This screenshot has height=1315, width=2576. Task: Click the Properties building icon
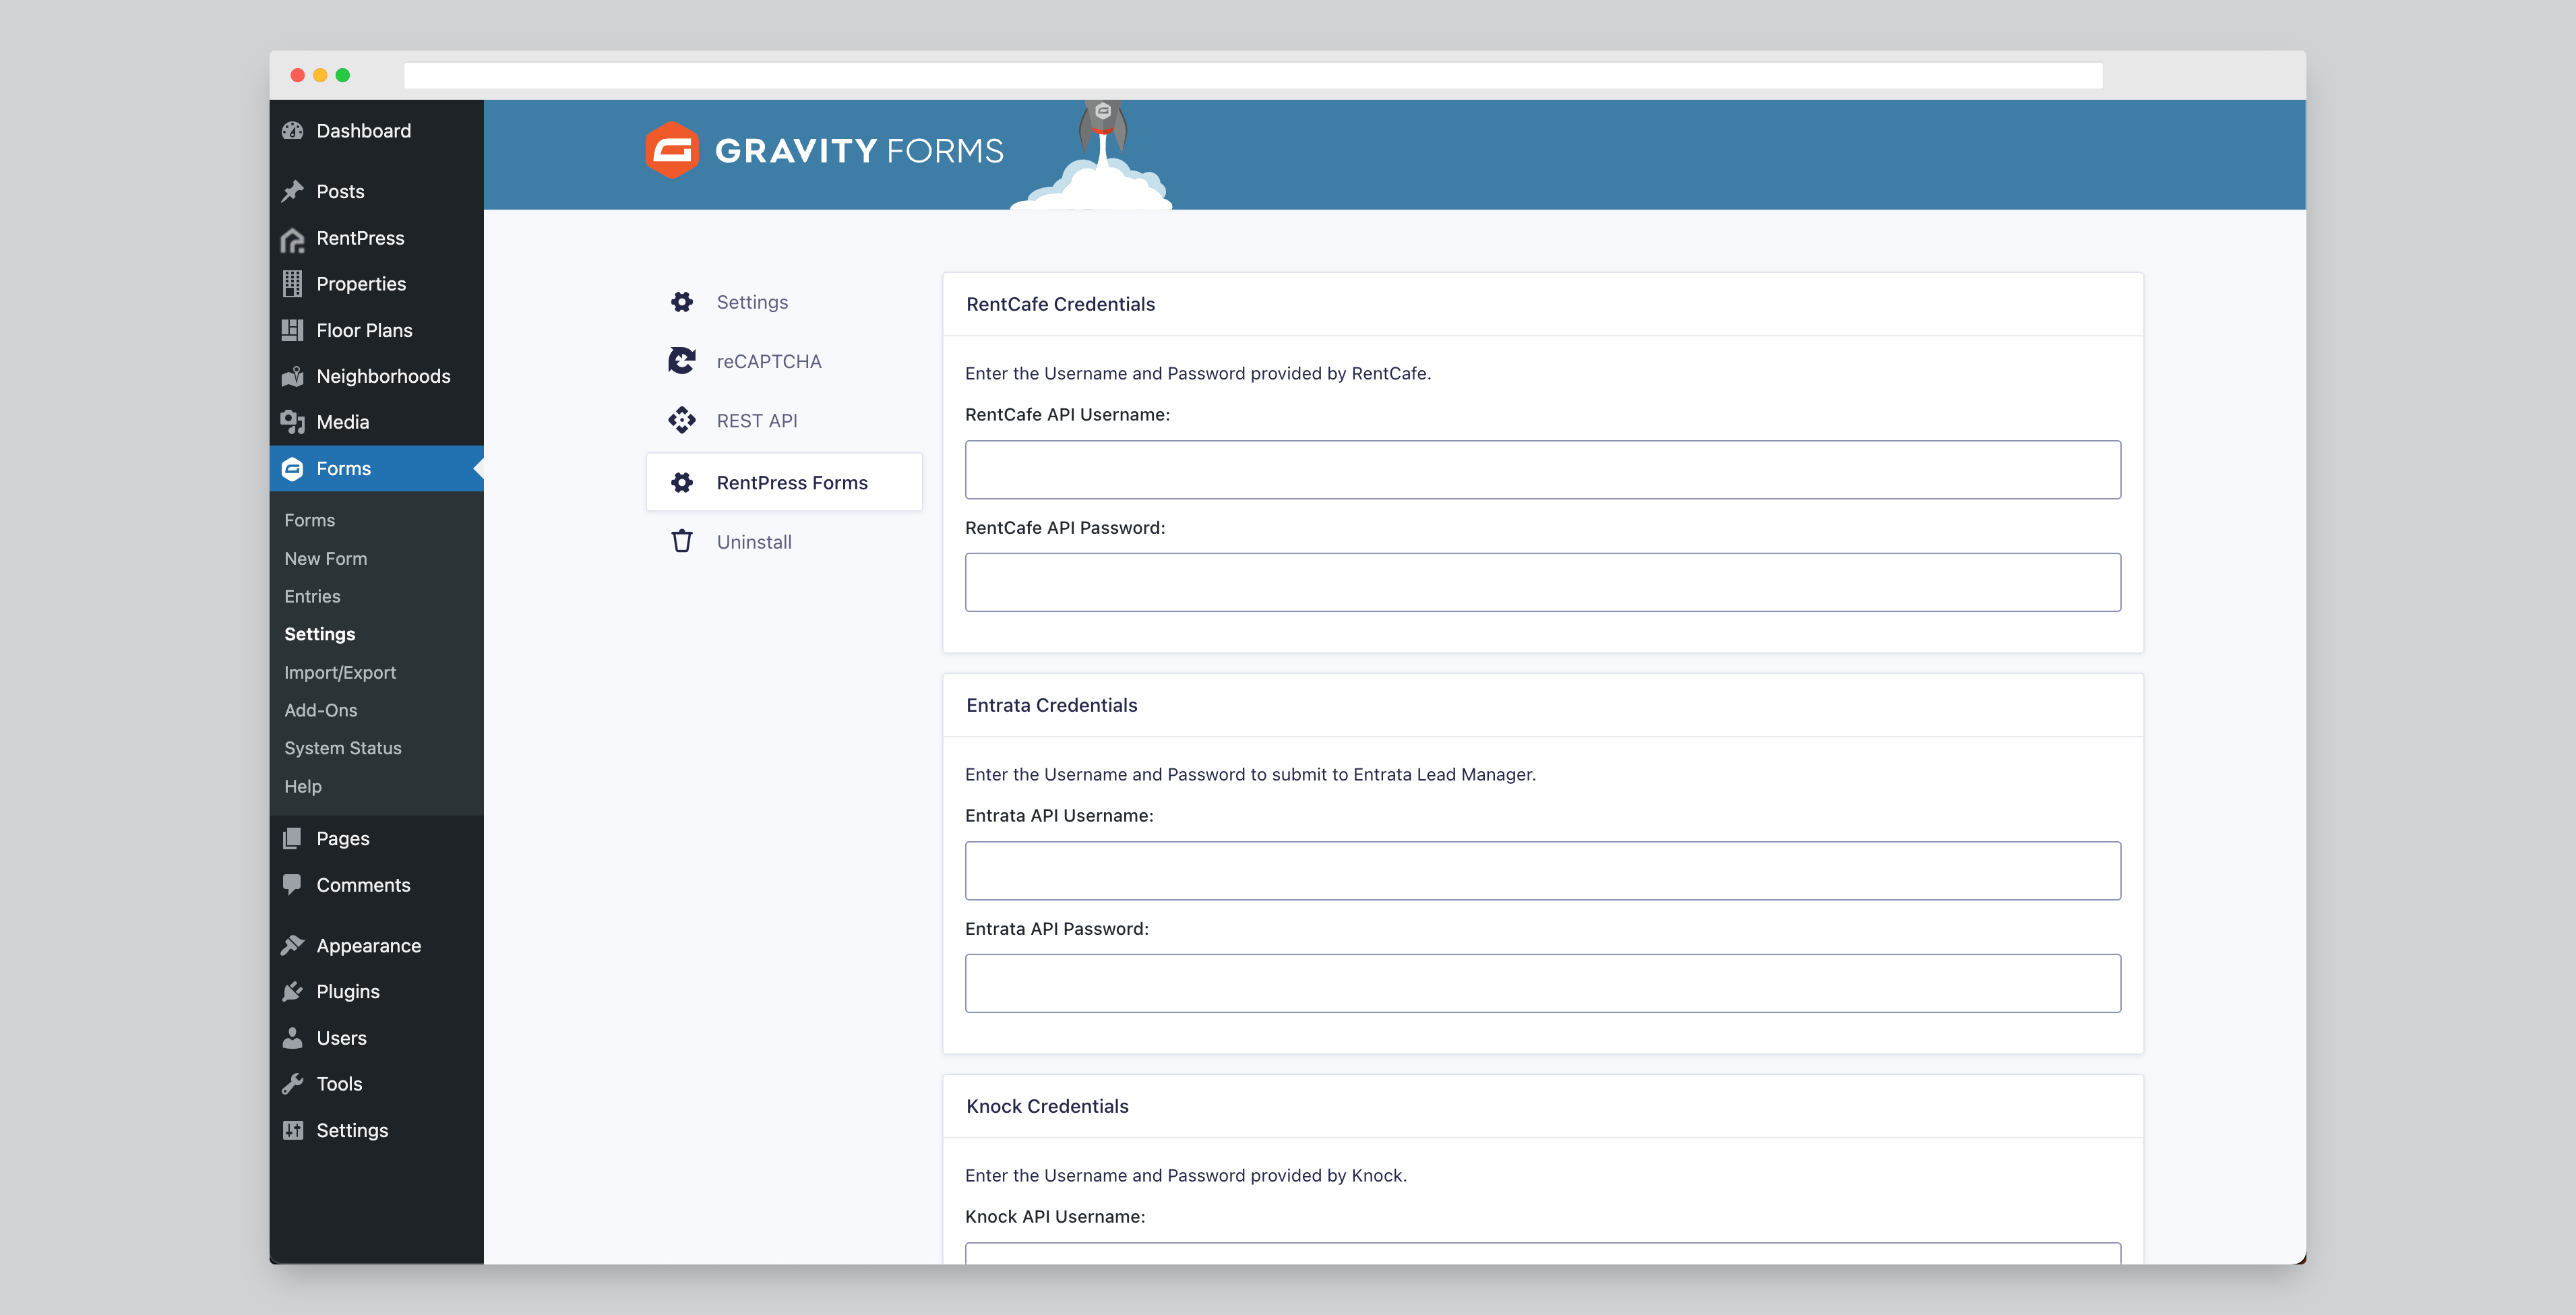pos(292,284)
